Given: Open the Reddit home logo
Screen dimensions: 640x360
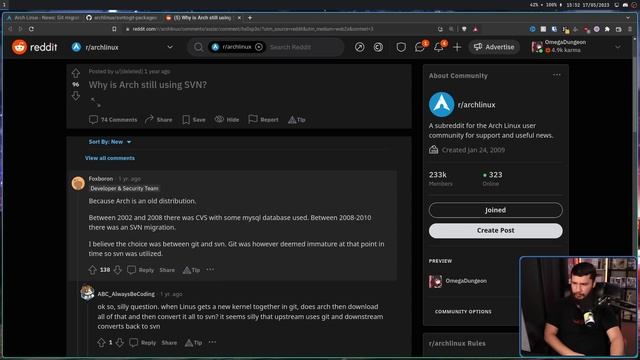Looking at the screenshot, I should 34,47.
